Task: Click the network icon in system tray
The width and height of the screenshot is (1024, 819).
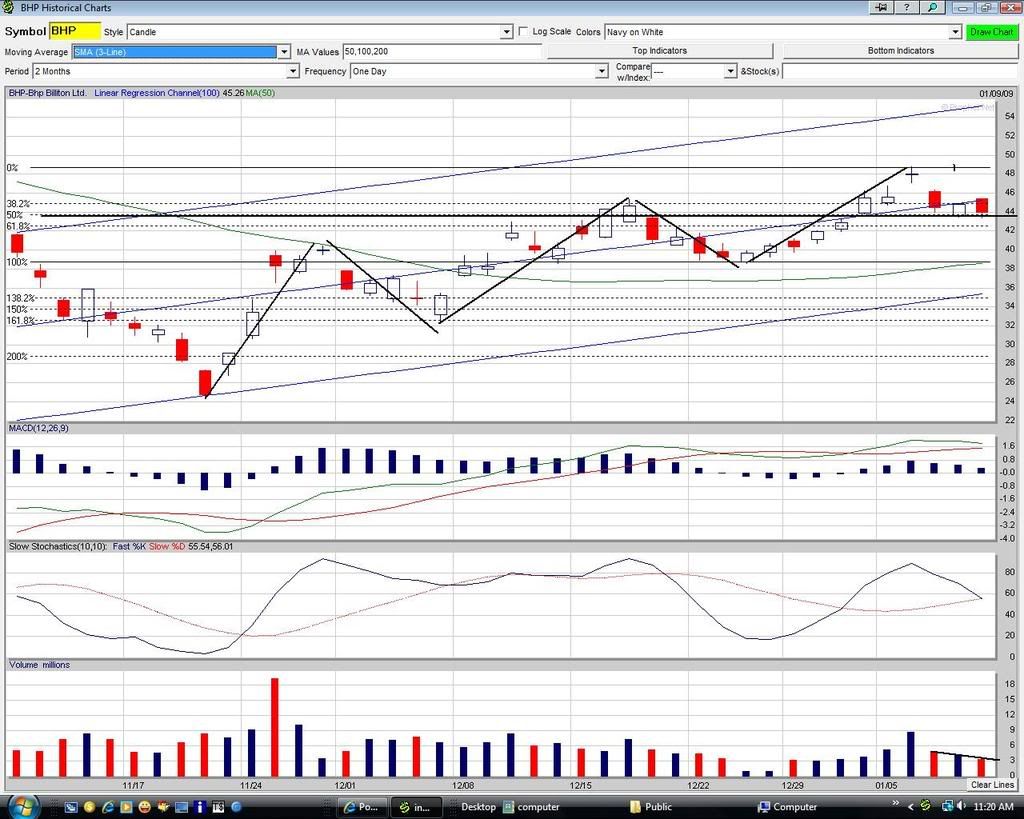Action: coord(946,807)
